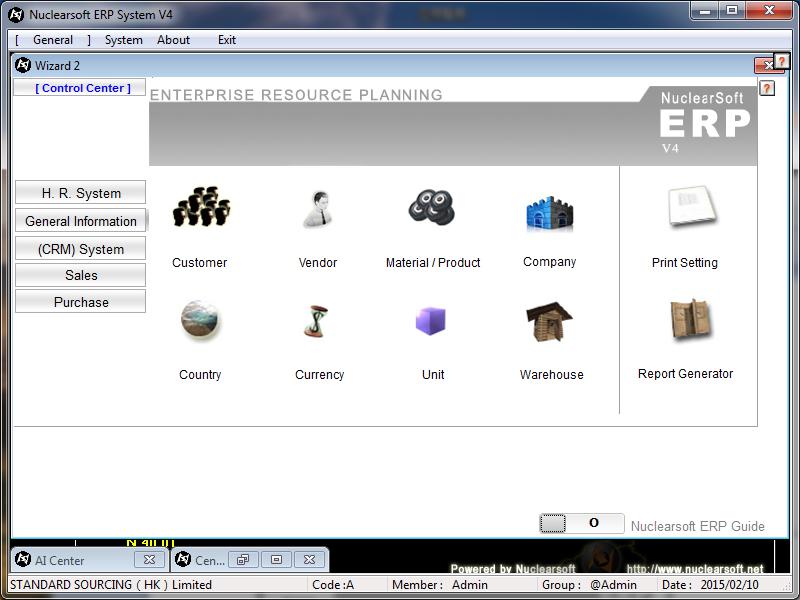Image resolution: width=800 pixels, height=600 pixels.
Task: Maximize the Nuclearsoft ERP System window
Action: 732,11
